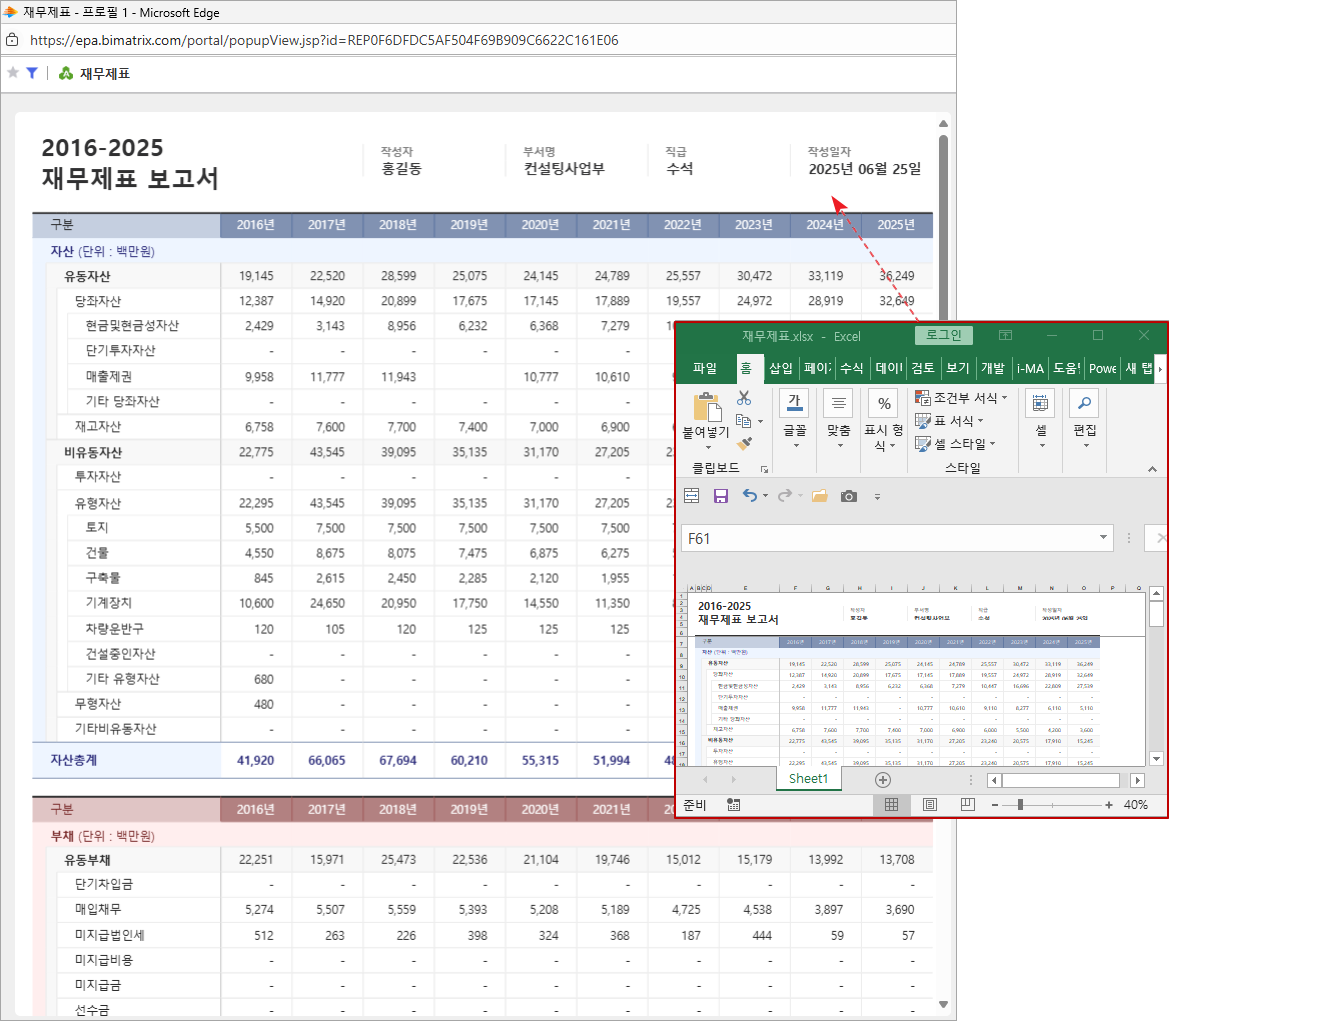Click the Camera icon in quick access toolbar
This screenshot has height=1021, width=1342.
click(849, 496)
